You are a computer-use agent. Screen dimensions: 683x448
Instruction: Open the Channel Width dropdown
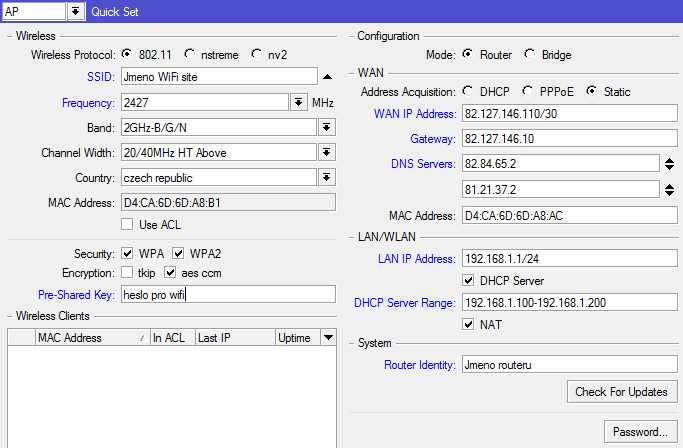pos(326,153)
